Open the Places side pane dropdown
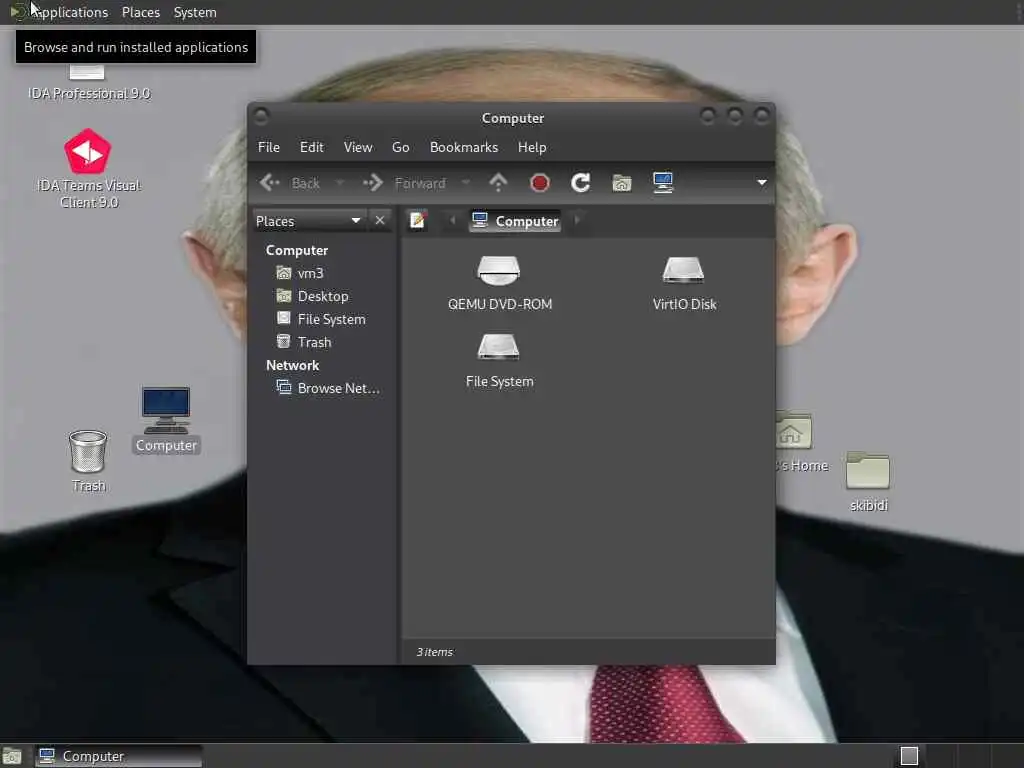The image size is (1024, 768). pyautogui.click(x=308, y=221)
